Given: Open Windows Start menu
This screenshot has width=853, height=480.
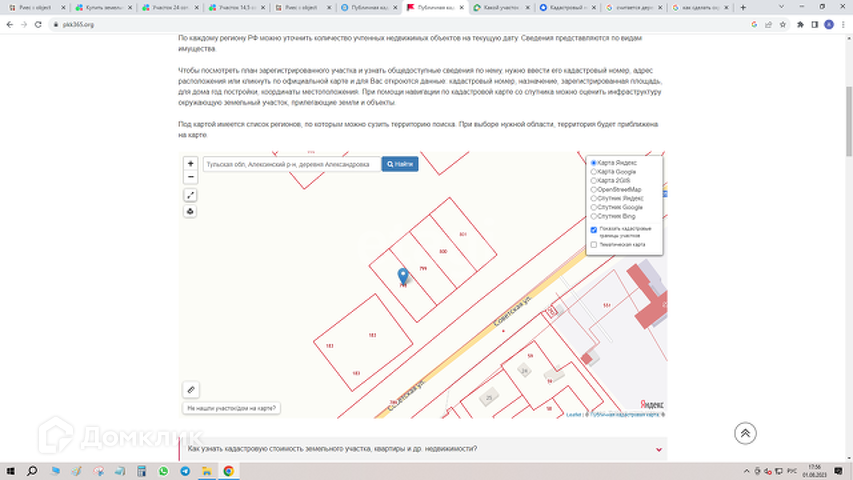Looking at the screenshot, I should click(10, 470).
